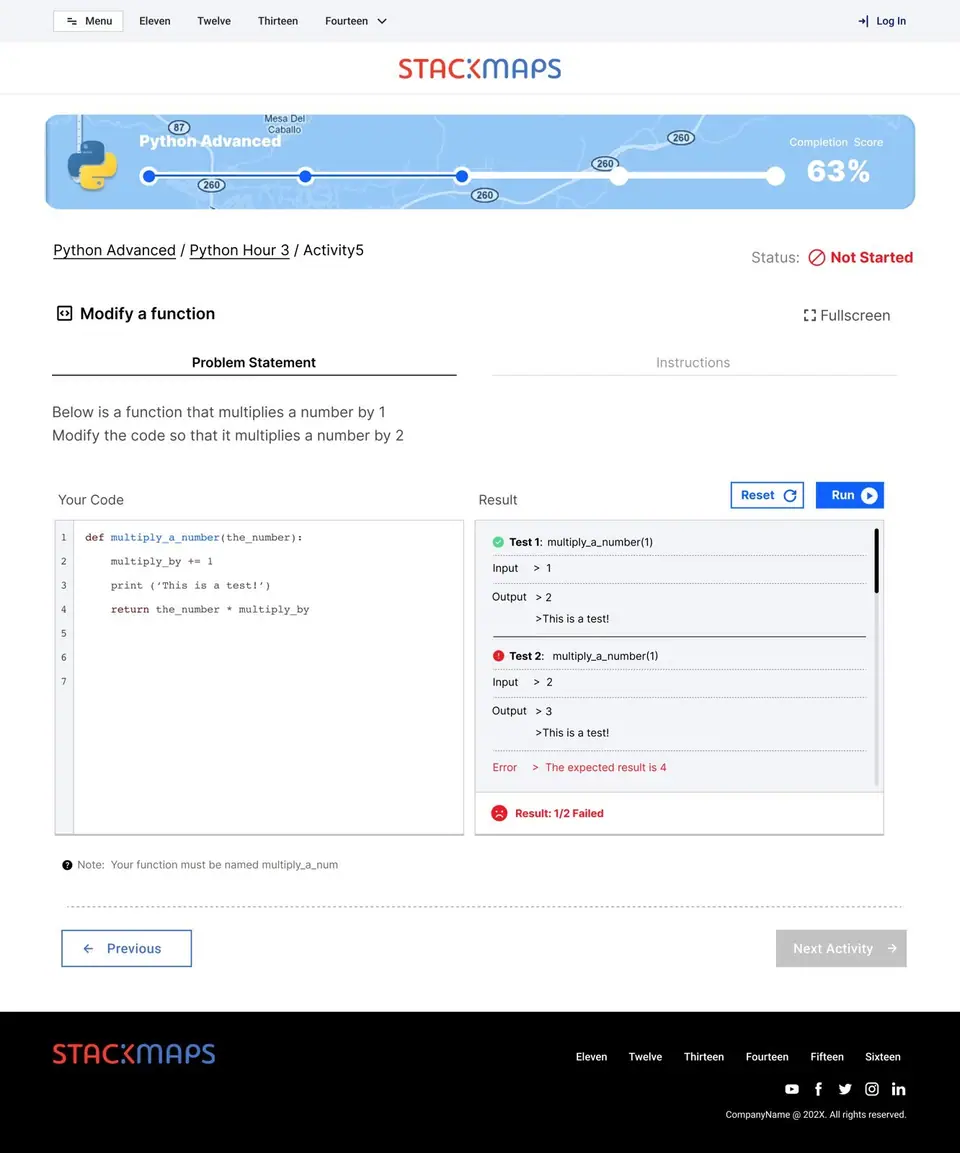Click the Test 2 multiply_a_number(1) heading
The height and width of the screenshot is (1153, 960).
584,656
